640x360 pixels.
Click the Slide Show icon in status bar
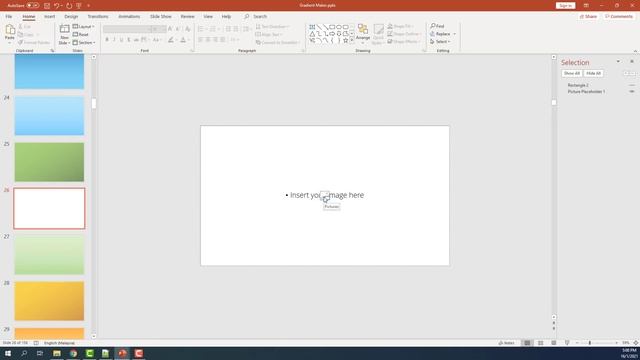tap(567, 343)
